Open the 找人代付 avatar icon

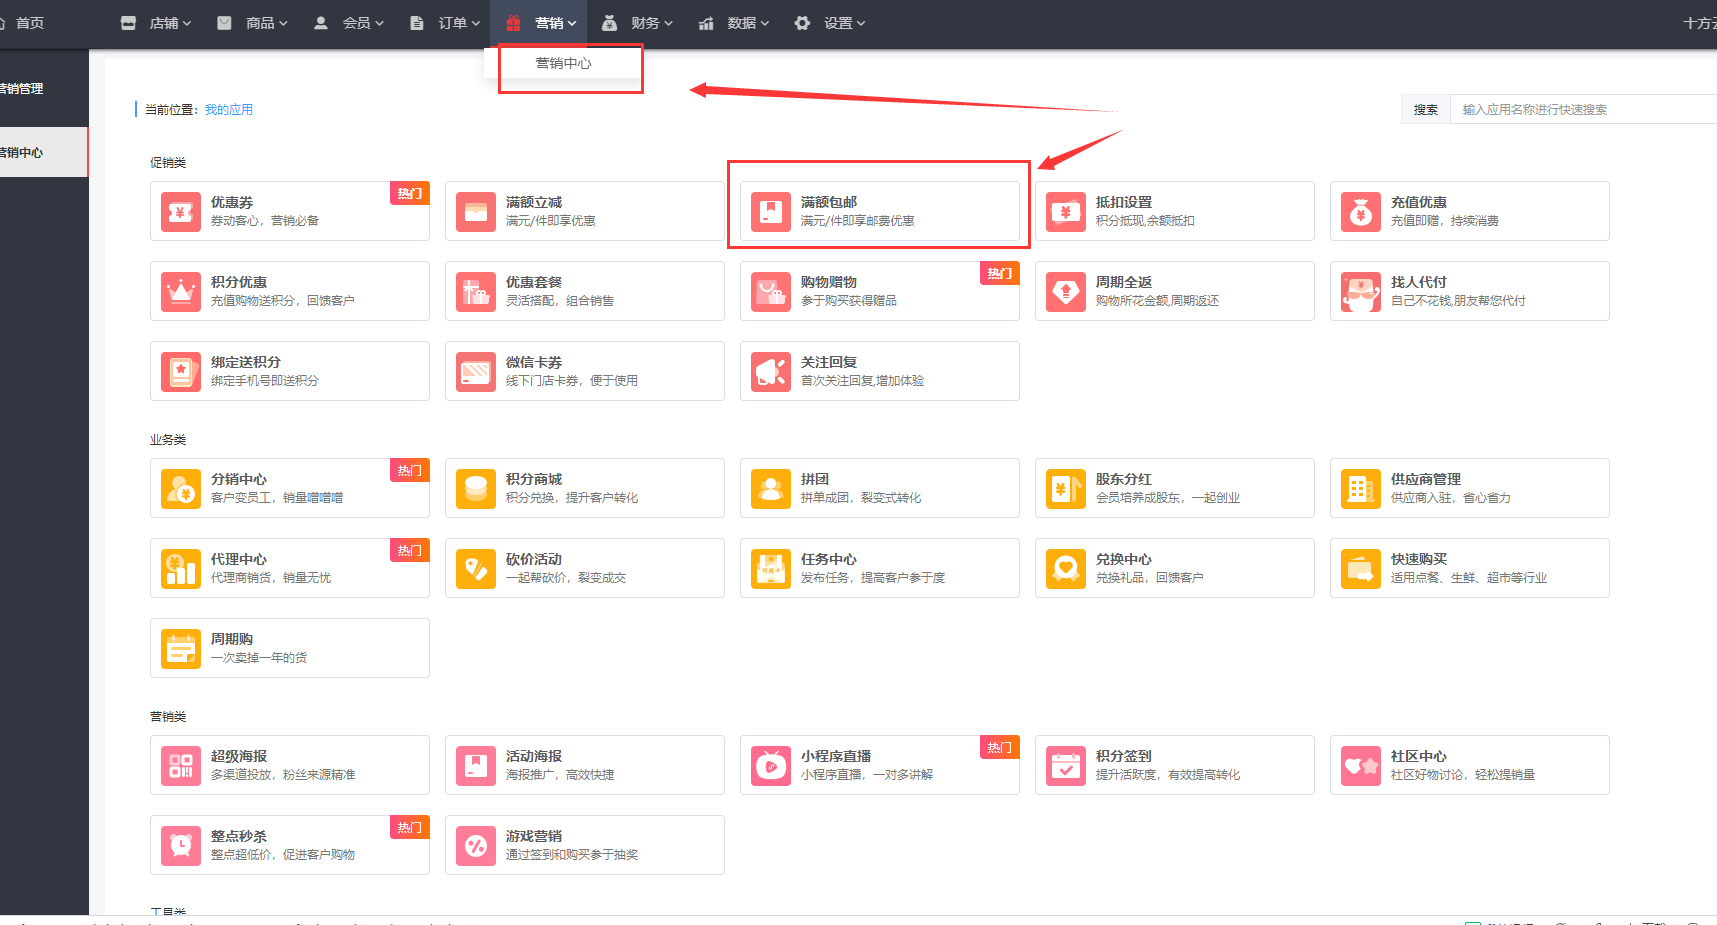(x=1361, y=291)
